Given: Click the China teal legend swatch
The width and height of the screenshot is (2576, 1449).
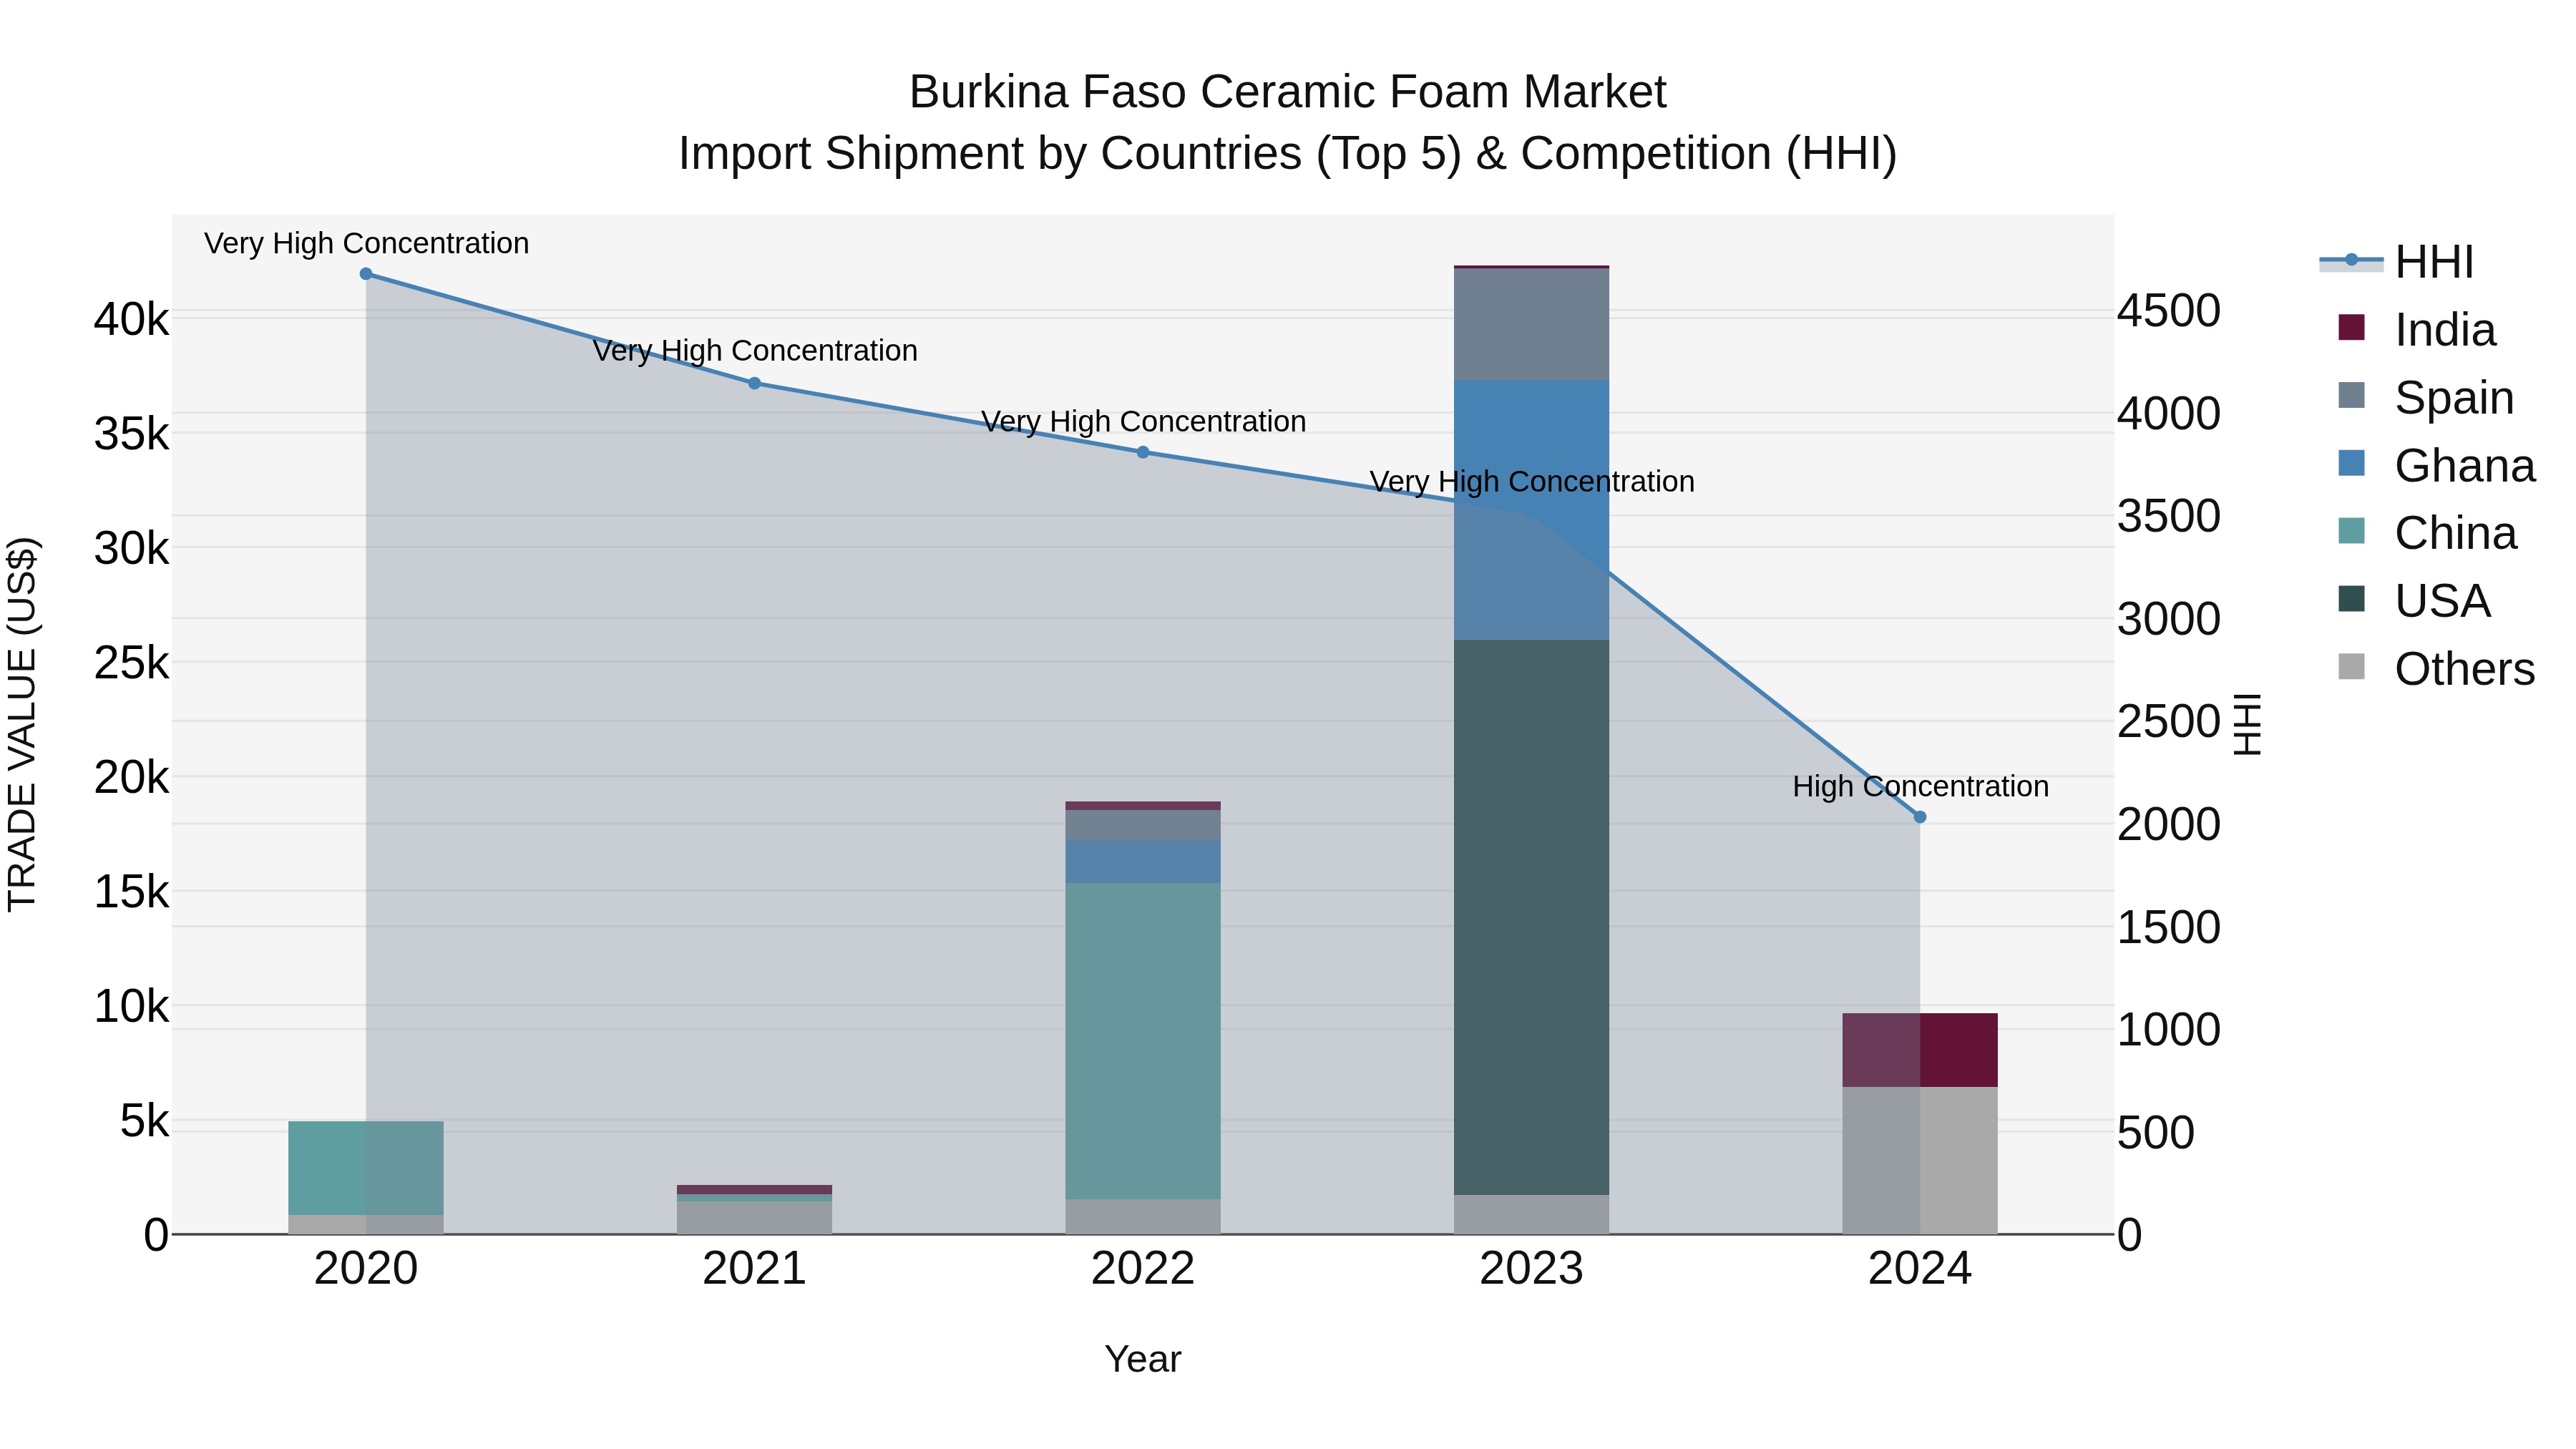Looking at the screenshot, I should [x=2352, y=531].
